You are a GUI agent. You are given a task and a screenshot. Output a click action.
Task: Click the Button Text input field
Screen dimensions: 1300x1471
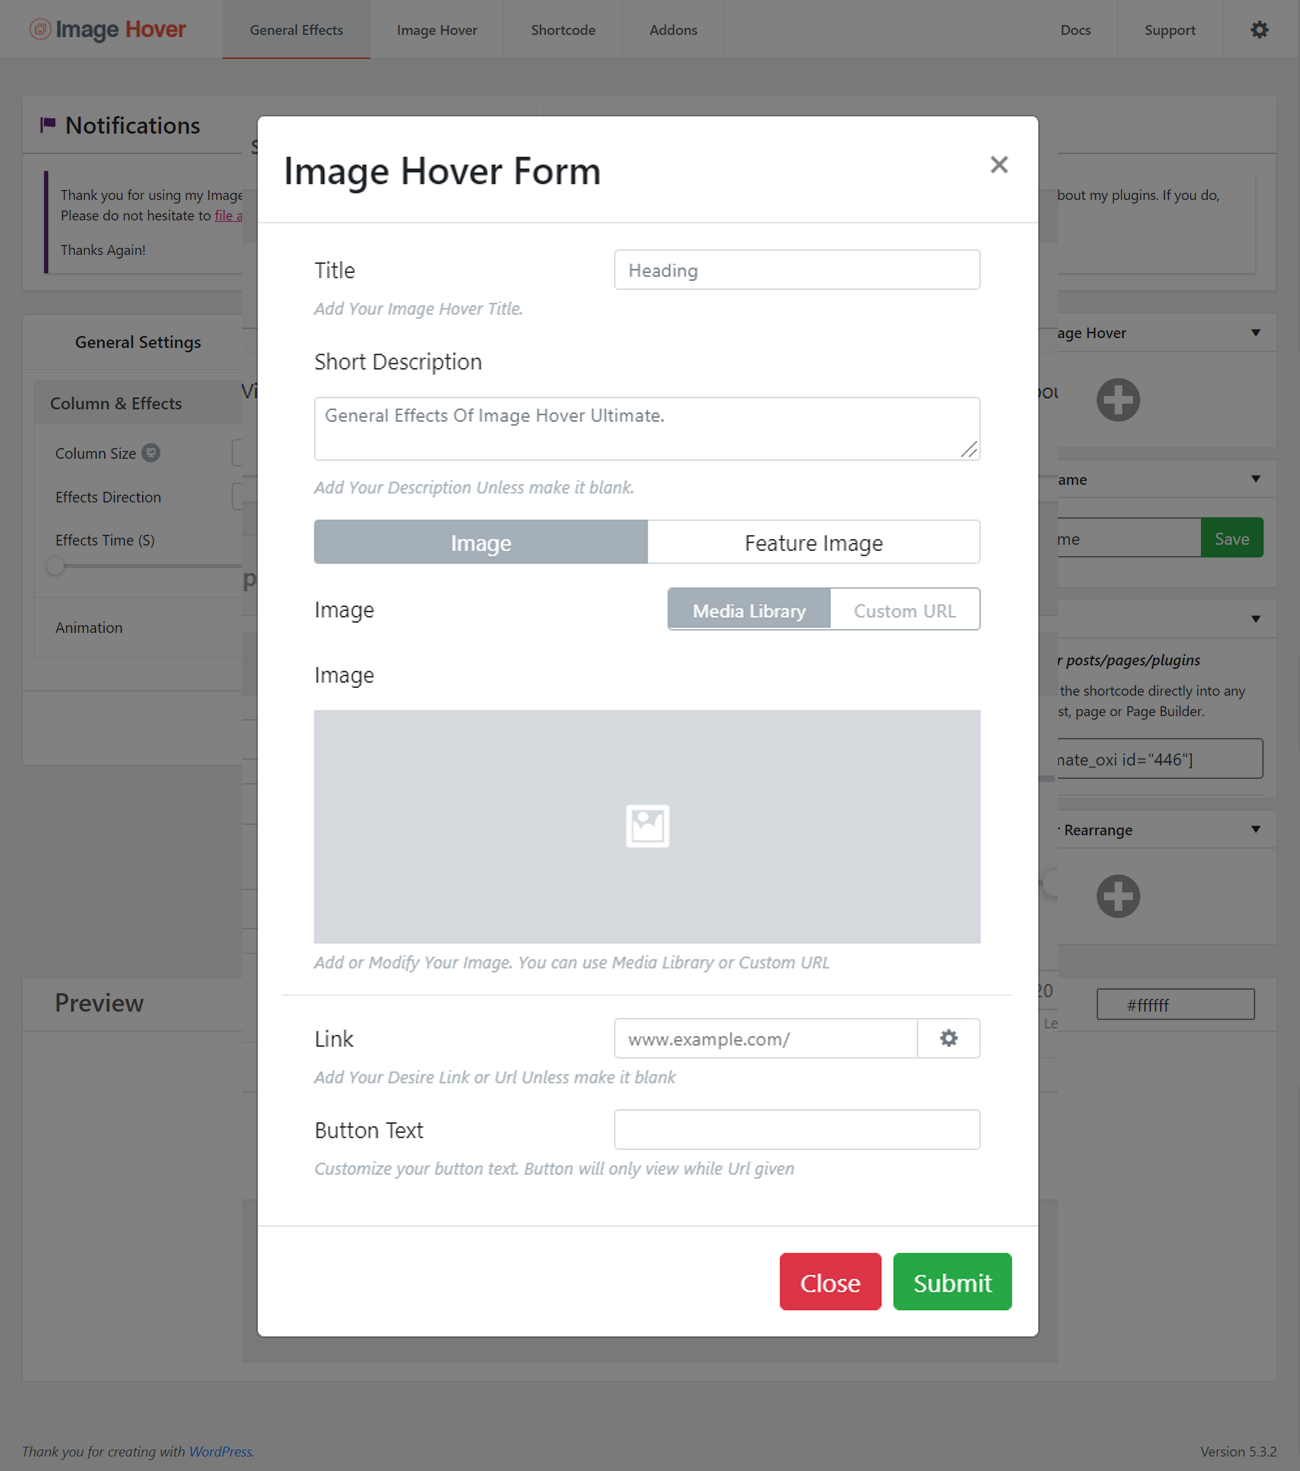(797, 1130)
